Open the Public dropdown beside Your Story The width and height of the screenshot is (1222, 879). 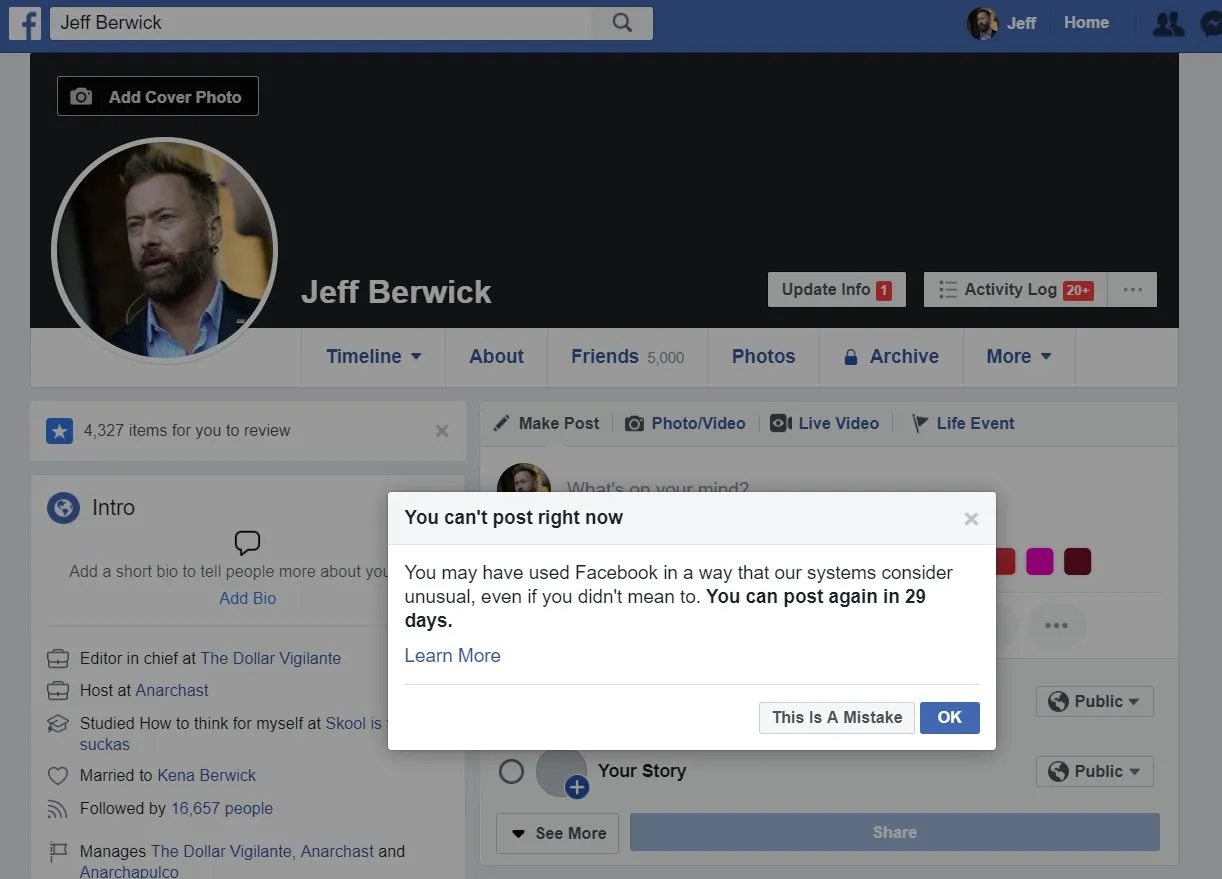point(1094,772)
